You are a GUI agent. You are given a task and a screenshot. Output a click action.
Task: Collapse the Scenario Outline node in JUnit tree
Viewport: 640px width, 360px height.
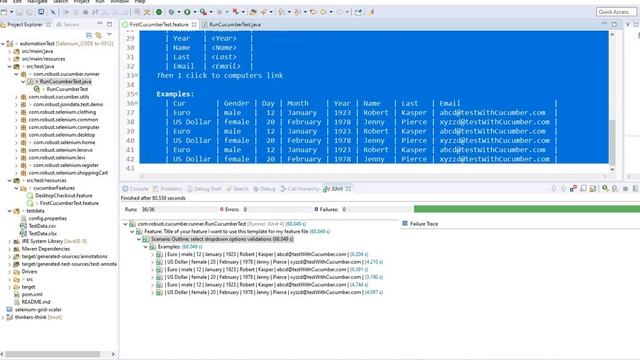coord(139,239)
